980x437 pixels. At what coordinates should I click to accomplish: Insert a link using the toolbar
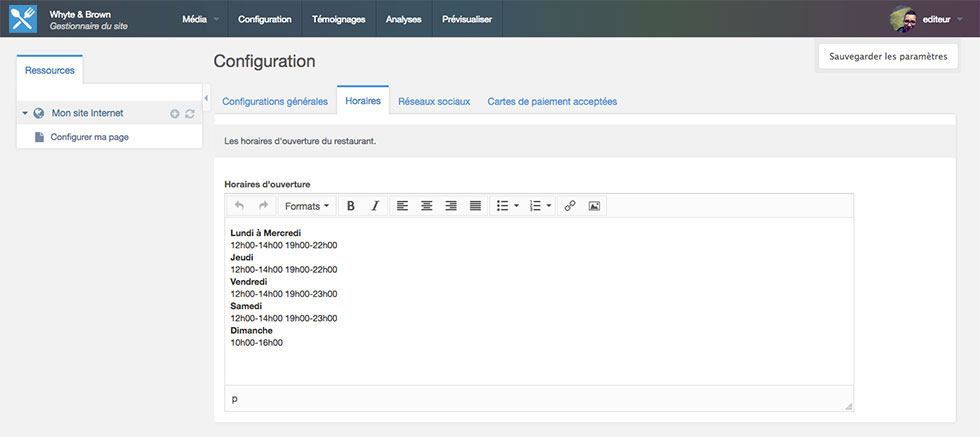[570, 206]
